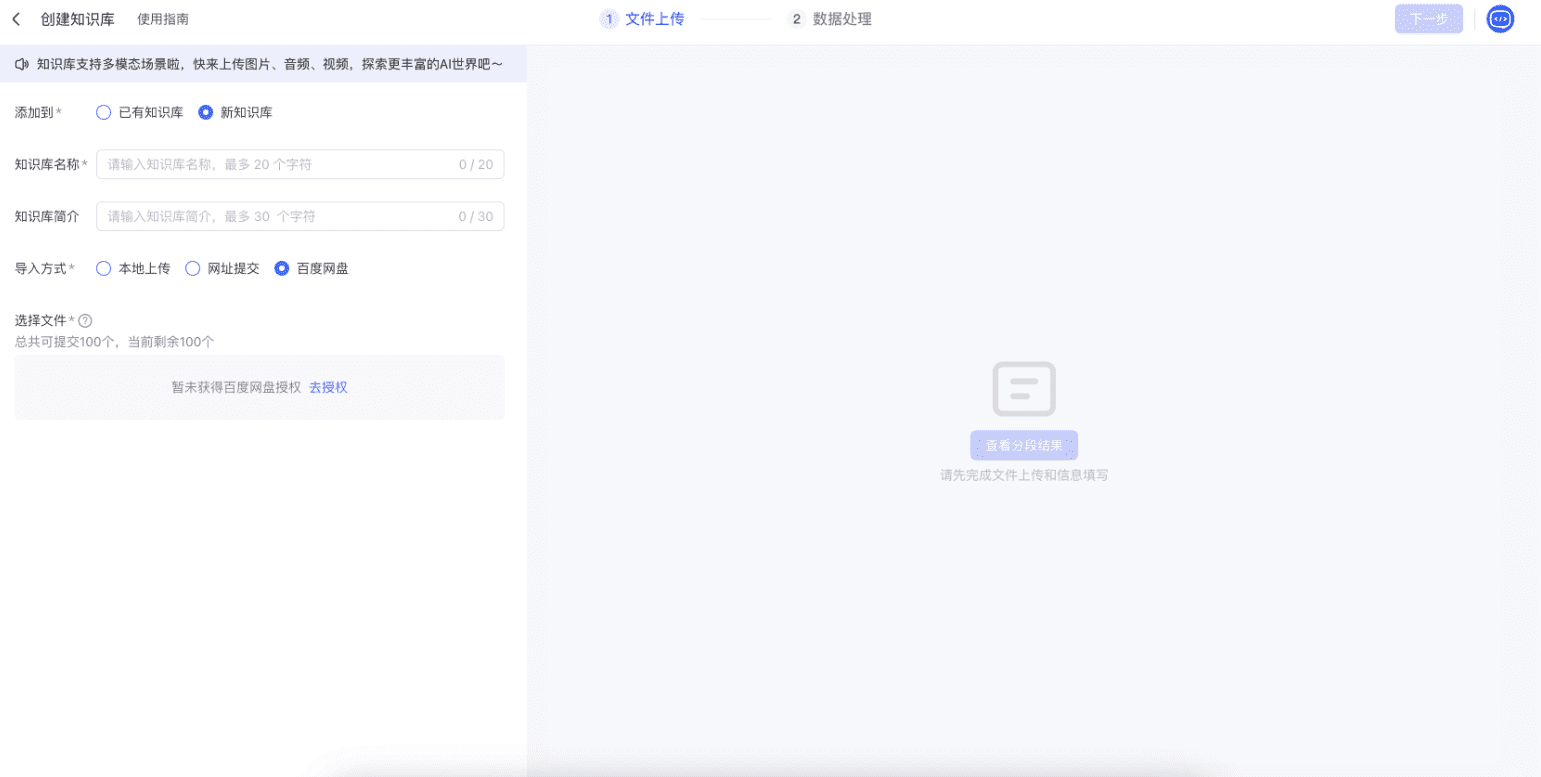Image resolution: width=1541 pixels, height=777 pixels.
Task: Click the document placeholder icon in preview
Action: pyautogui.click(x=1023, y=389)
